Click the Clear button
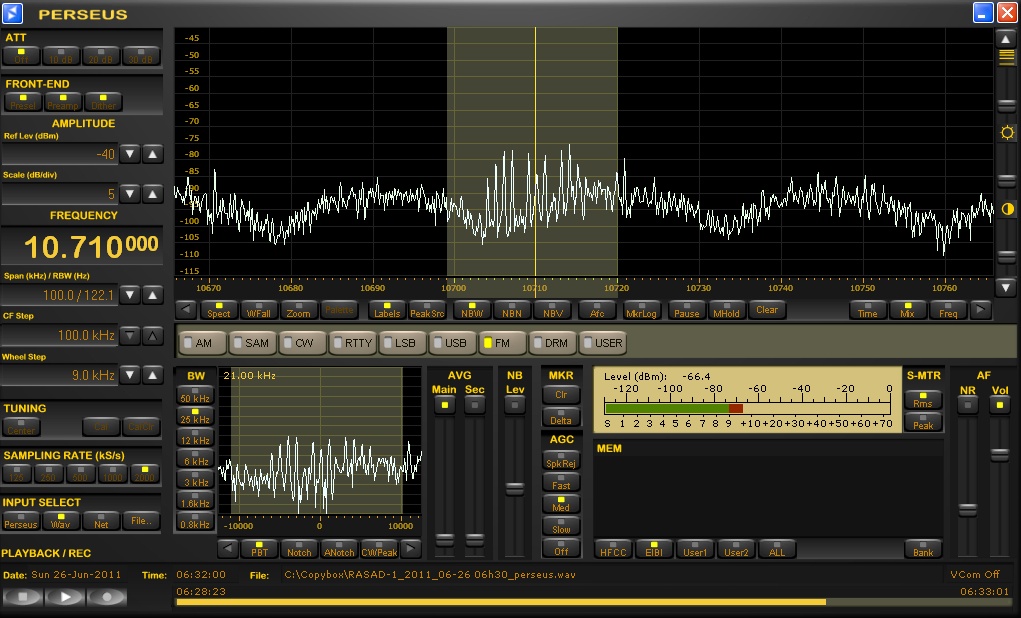The height and width of the screenshot is (618, 1021). tap(767, 311)
